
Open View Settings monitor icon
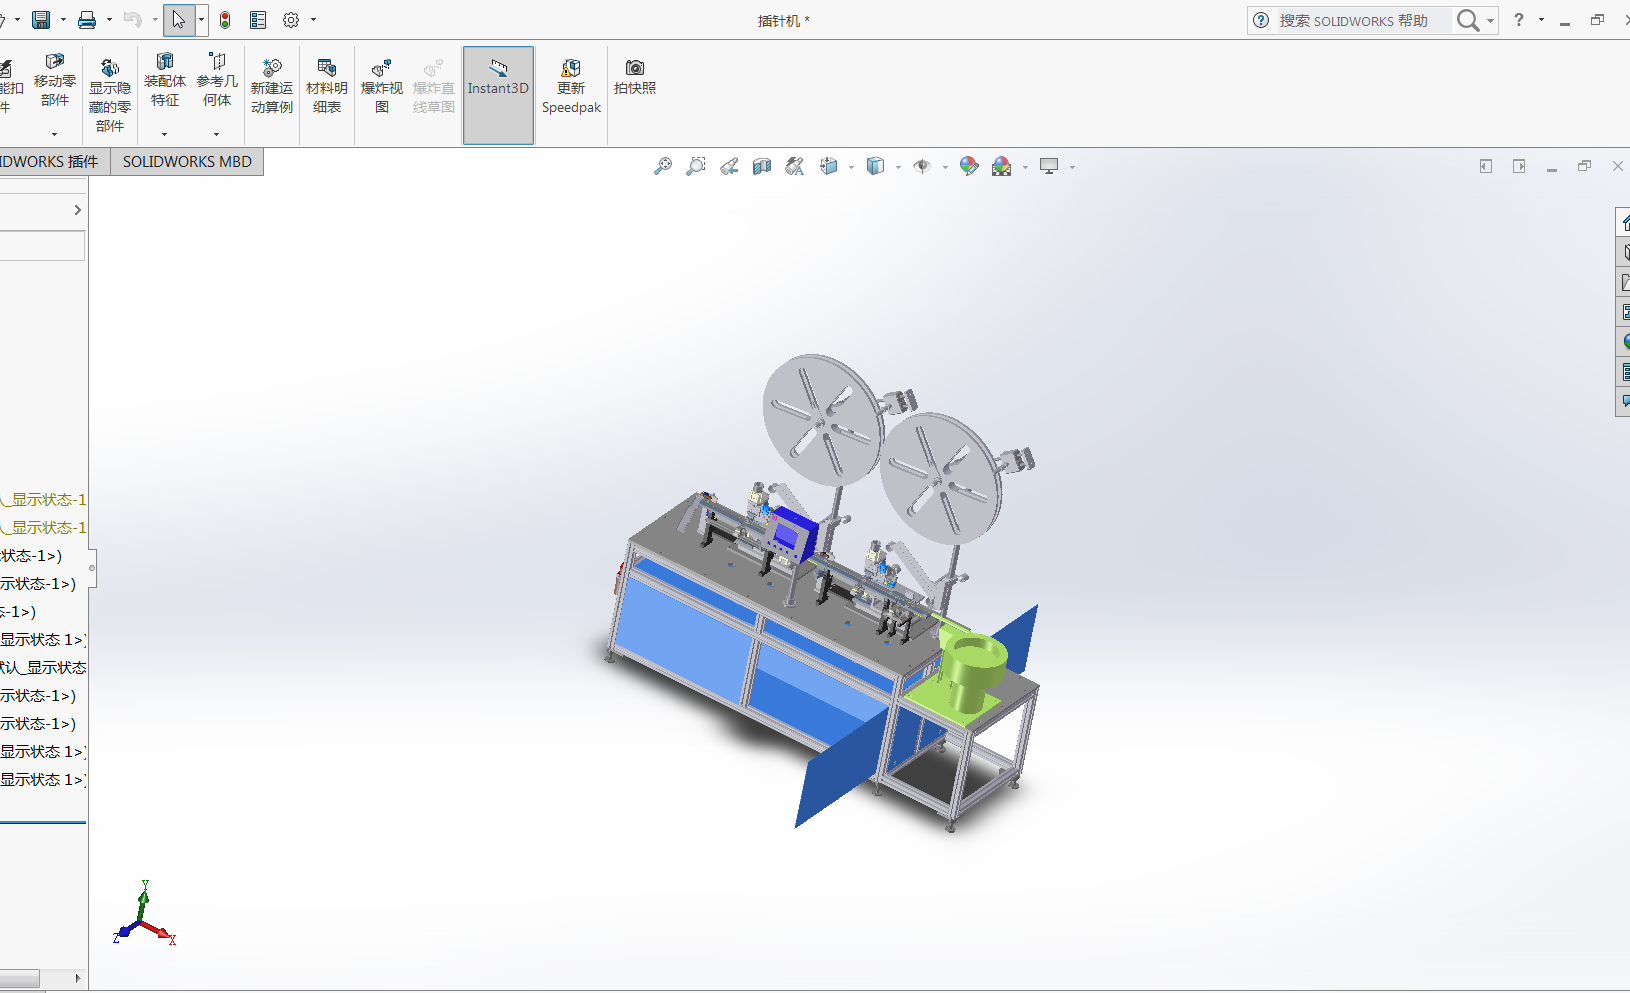click(1049, 167)
